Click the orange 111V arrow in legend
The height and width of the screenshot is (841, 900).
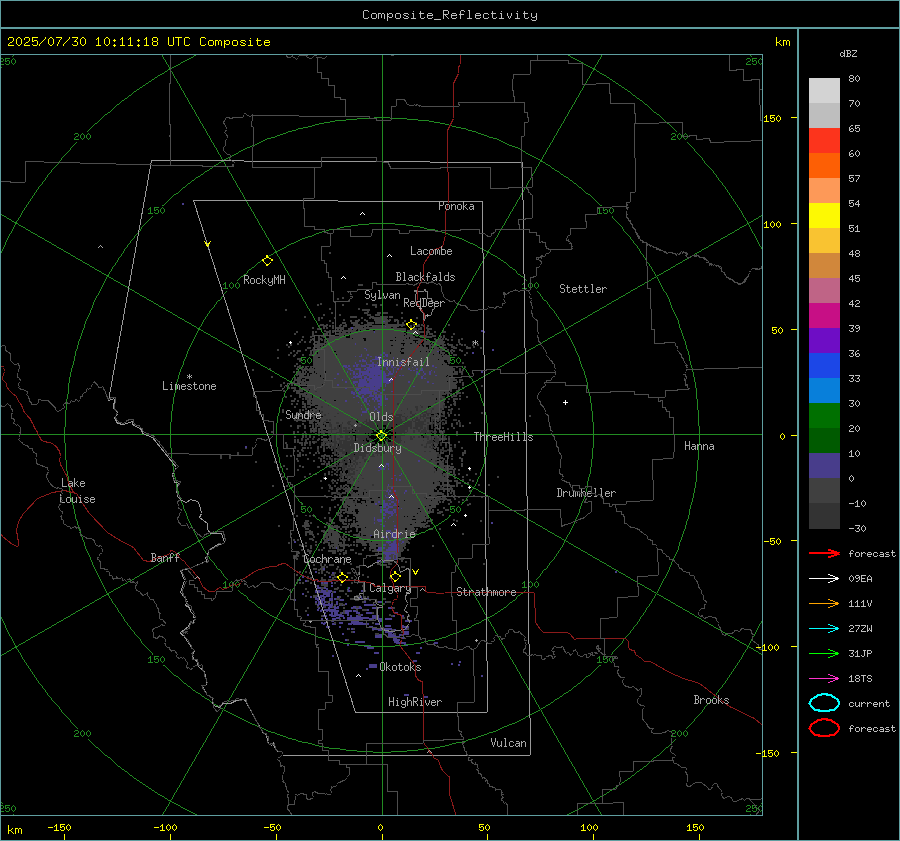click(824, 603)
